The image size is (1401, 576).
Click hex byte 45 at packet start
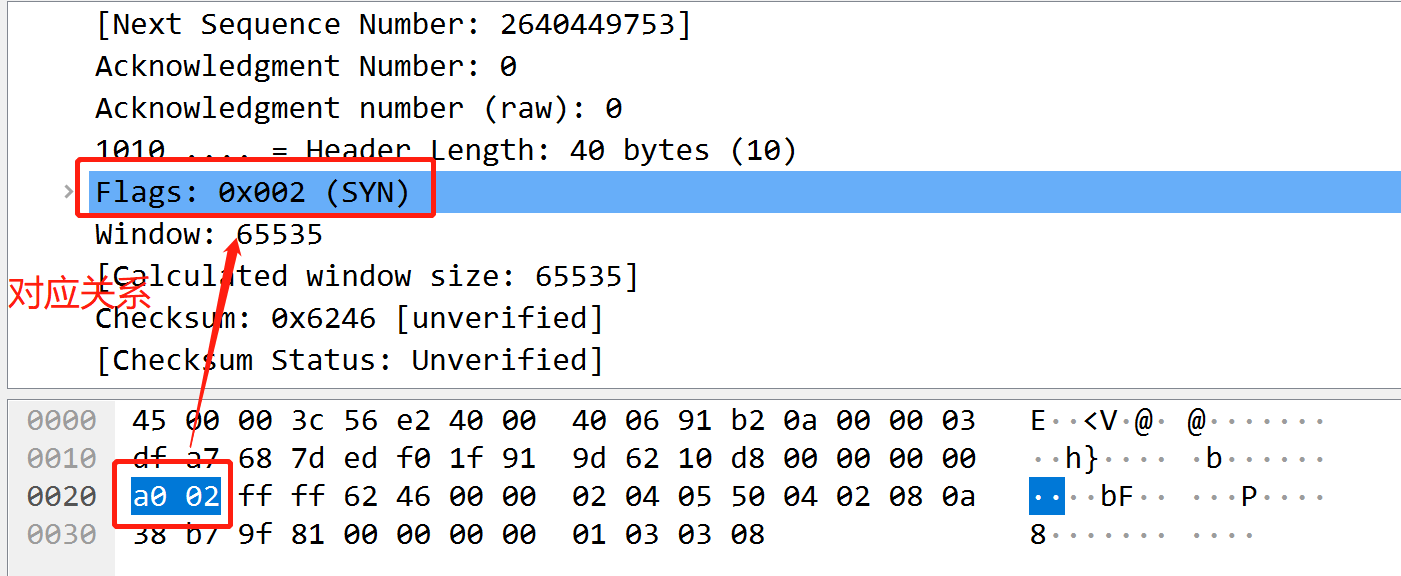147,420
